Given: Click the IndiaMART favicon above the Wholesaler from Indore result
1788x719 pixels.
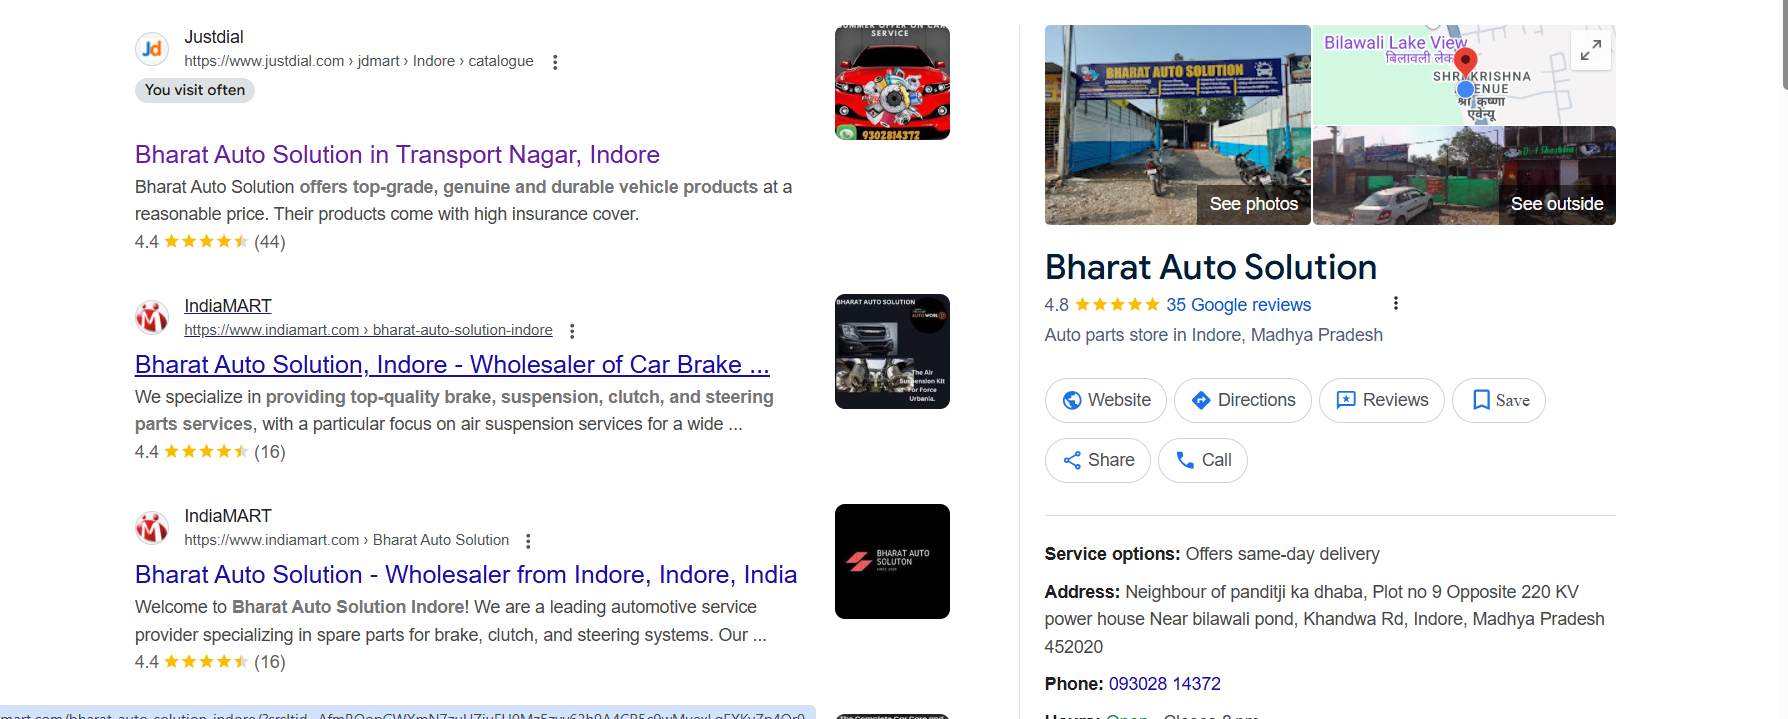Looking at the screenshot, I should point(152,528).
